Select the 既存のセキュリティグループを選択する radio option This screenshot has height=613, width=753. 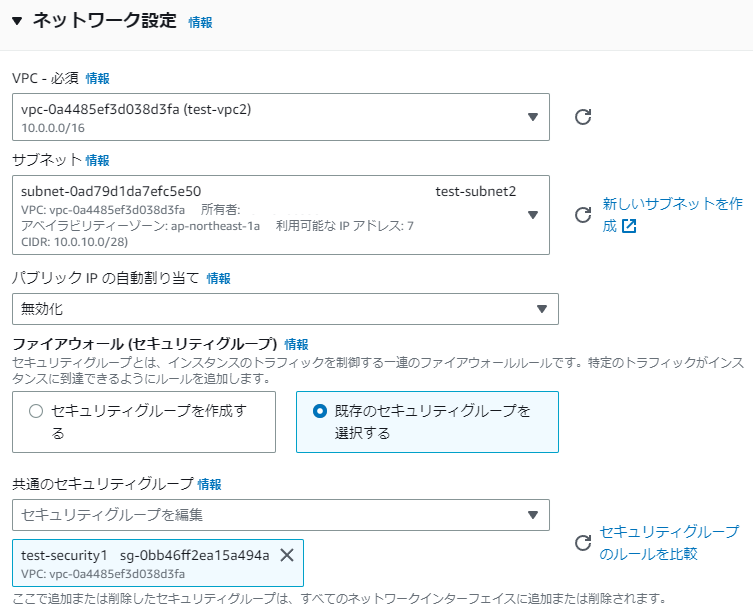coord(320,411)
